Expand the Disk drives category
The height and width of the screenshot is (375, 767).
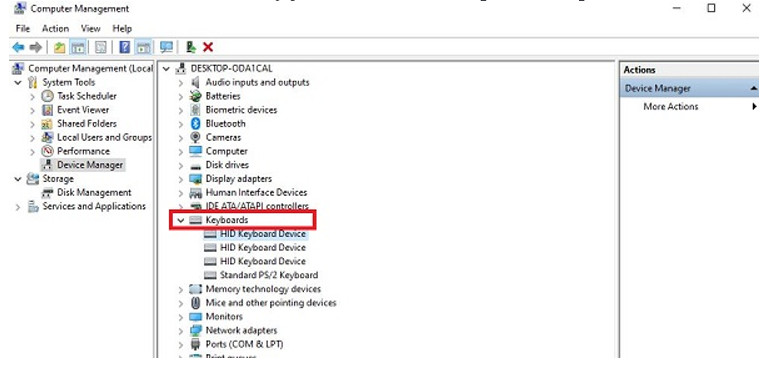181,166
